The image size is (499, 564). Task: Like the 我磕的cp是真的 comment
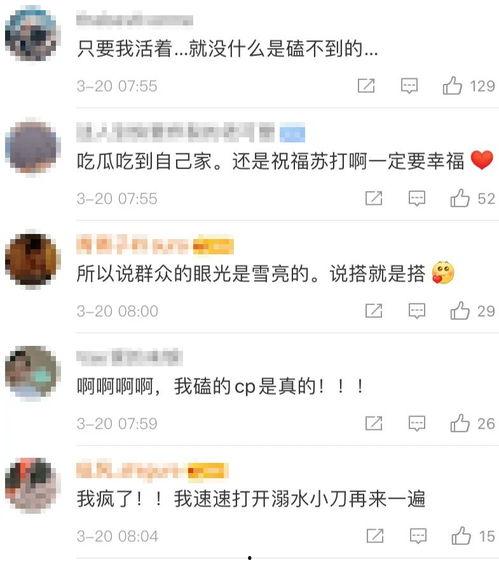(x=460, y=423)
